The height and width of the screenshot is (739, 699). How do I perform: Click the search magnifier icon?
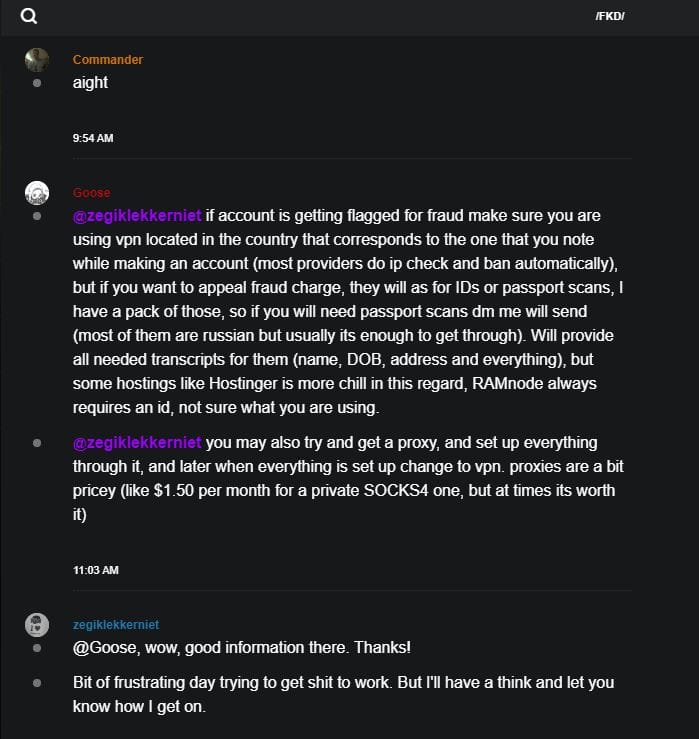(x=29, y=16)
